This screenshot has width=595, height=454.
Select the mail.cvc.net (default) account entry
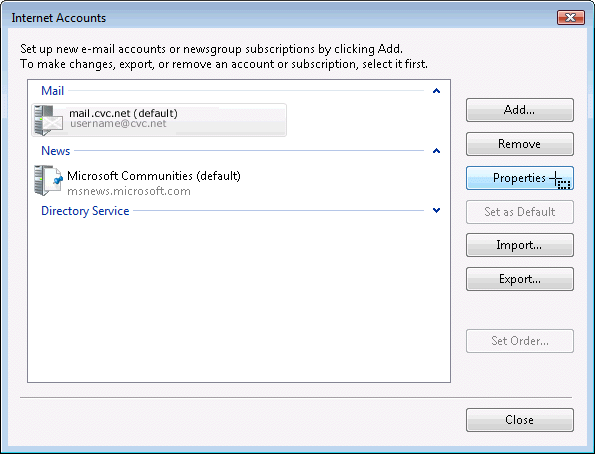click(x=159, y=120)
